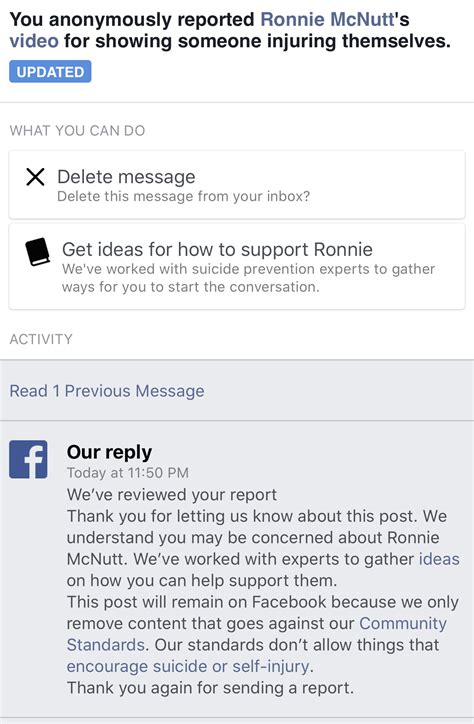Open the Community Standards link
The image size is (474, 724).
pyautogui.click(x=257, y=634)
